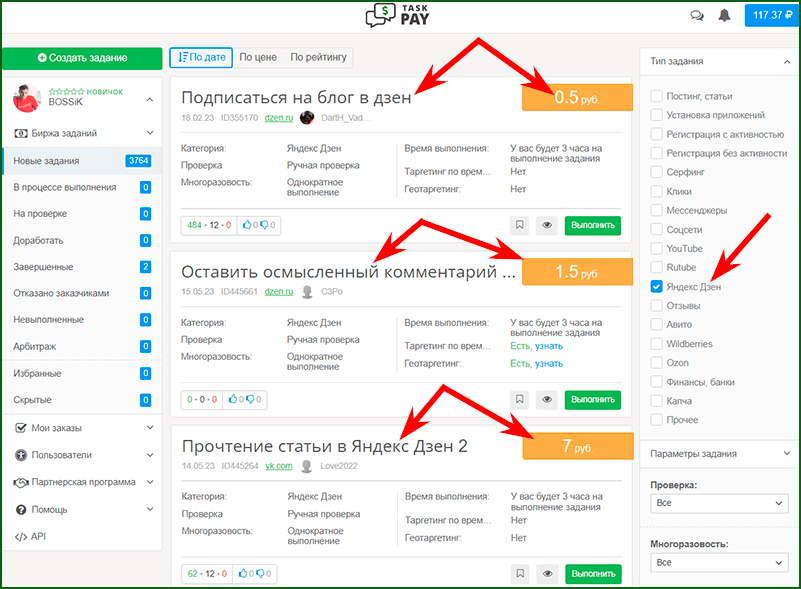Image resolution: width=801 pixels, height=589 pixels.
Task: Expand Пользователи menu
Action: click(x=82, y=455)
